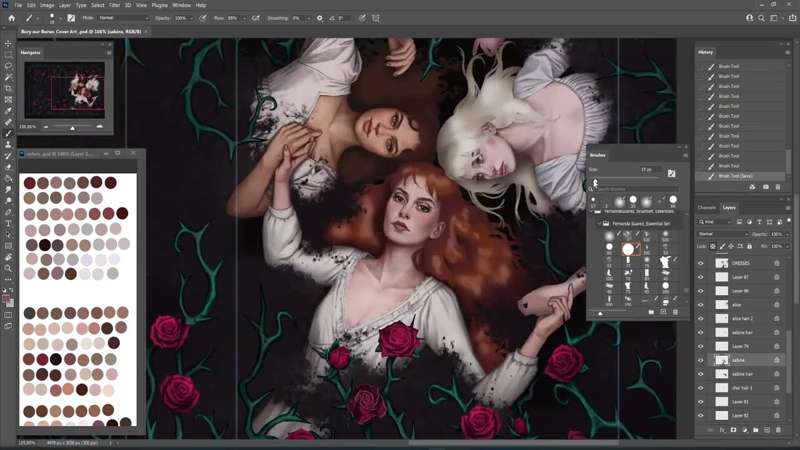The height and width of the screenshot is (450, 800).
Task: Click the brush size field in Brushes panel
Action: (x=652, y=169)
